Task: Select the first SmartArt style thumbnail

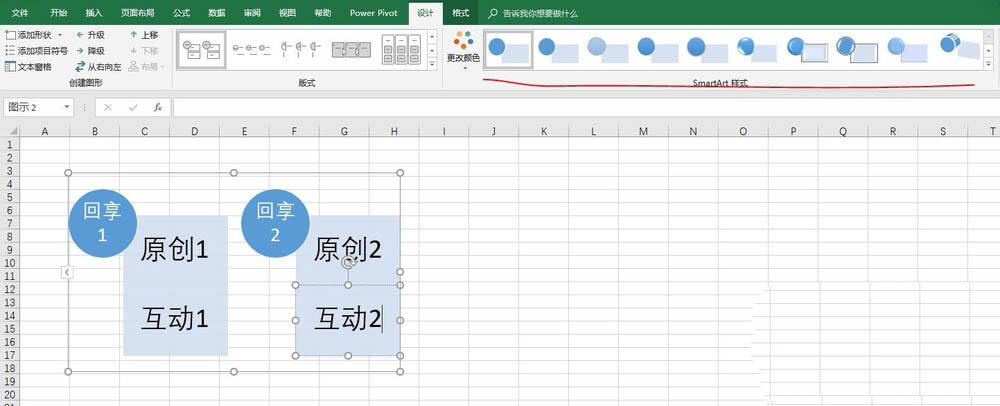Action: click(508, 48)
